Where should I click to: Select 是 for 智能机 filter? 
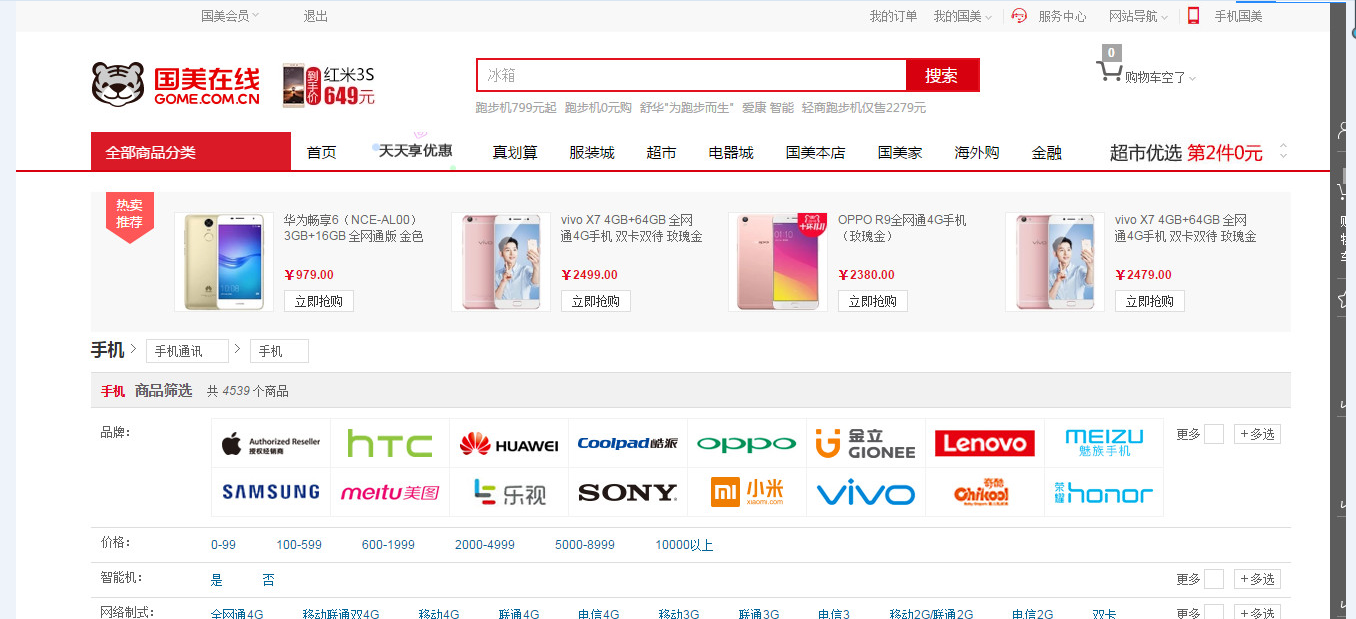[x=217, y=580]
